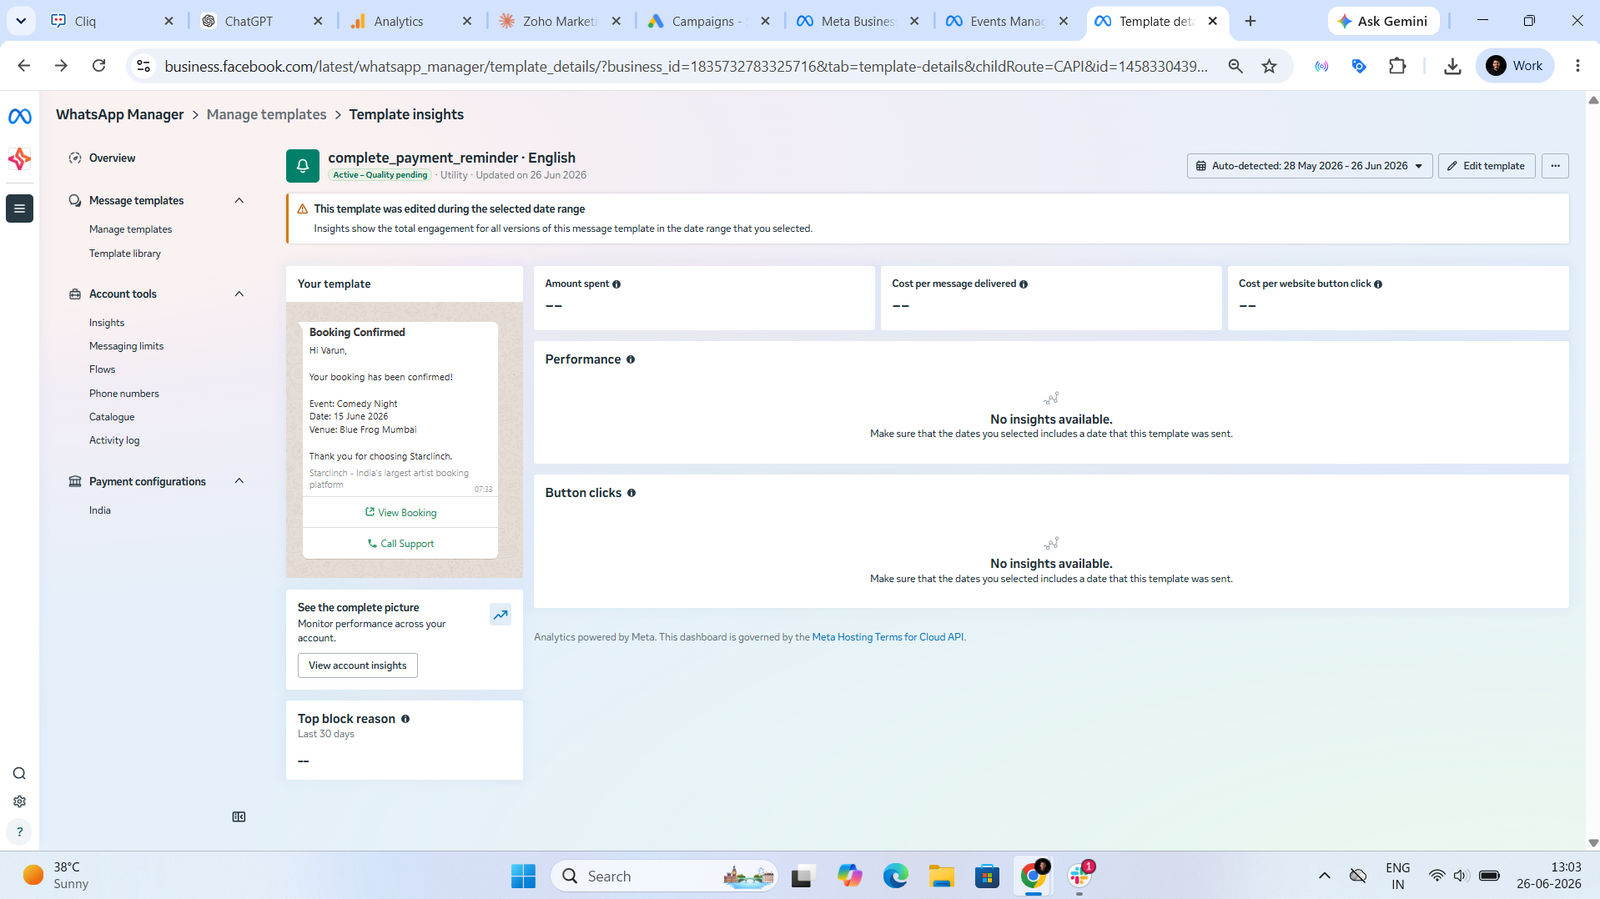Open the help question mark icon
The height and width of the screenshot is (899, 1600).
(19, 832)
